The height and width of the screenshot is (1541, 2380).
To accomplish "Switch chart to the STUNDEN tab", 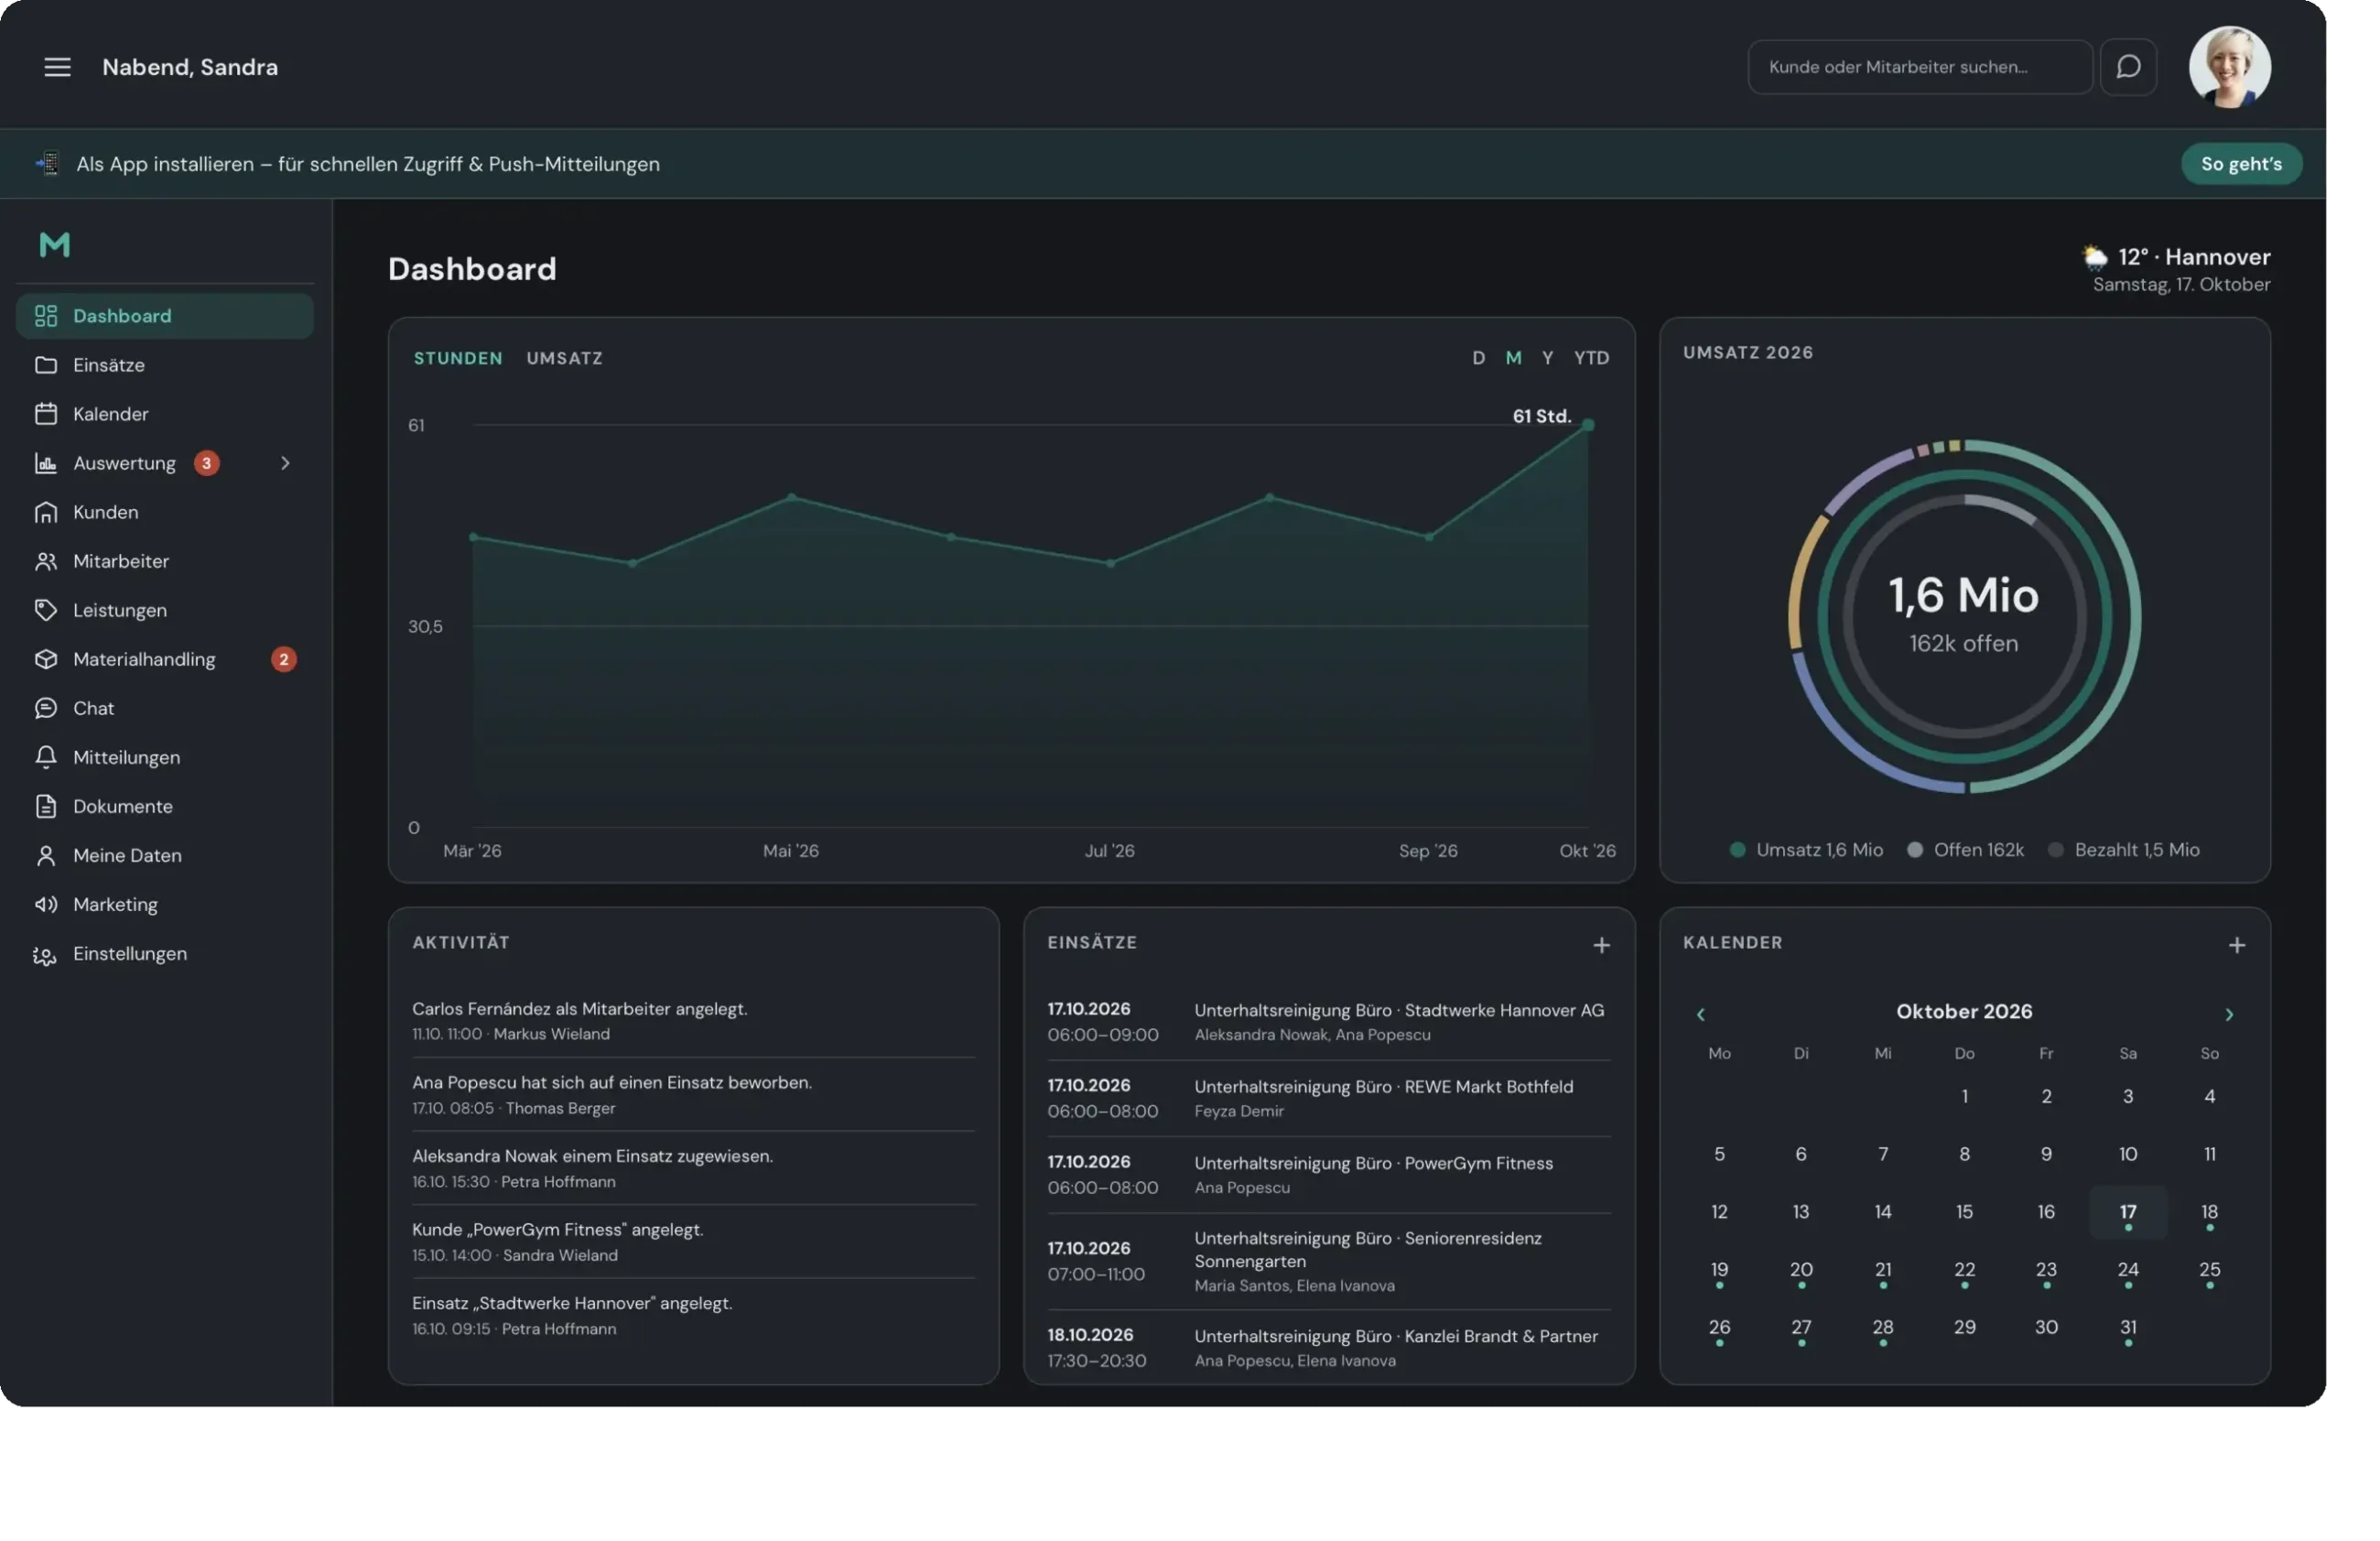I will [458, 358].
